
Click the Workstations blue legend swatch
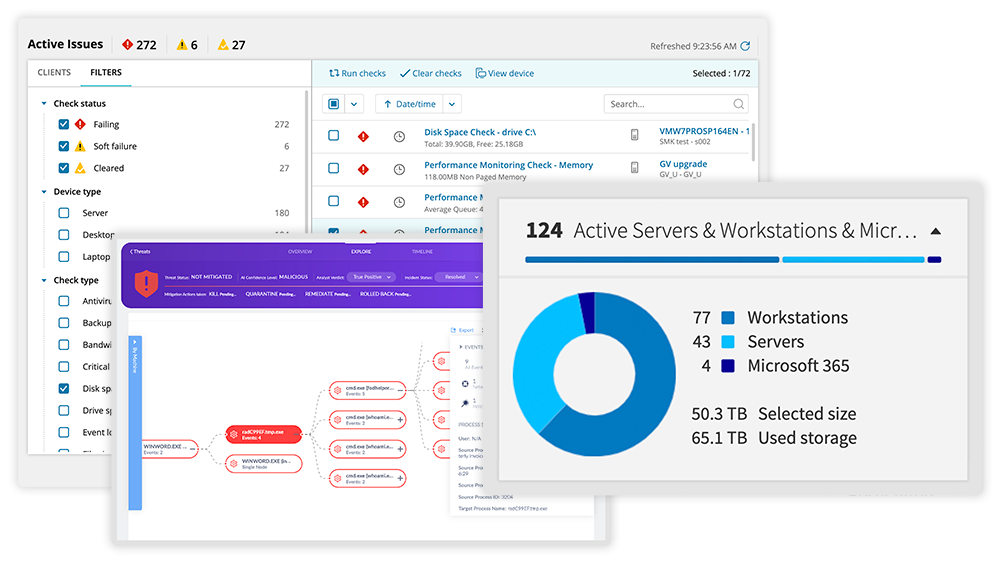[727, 318]
